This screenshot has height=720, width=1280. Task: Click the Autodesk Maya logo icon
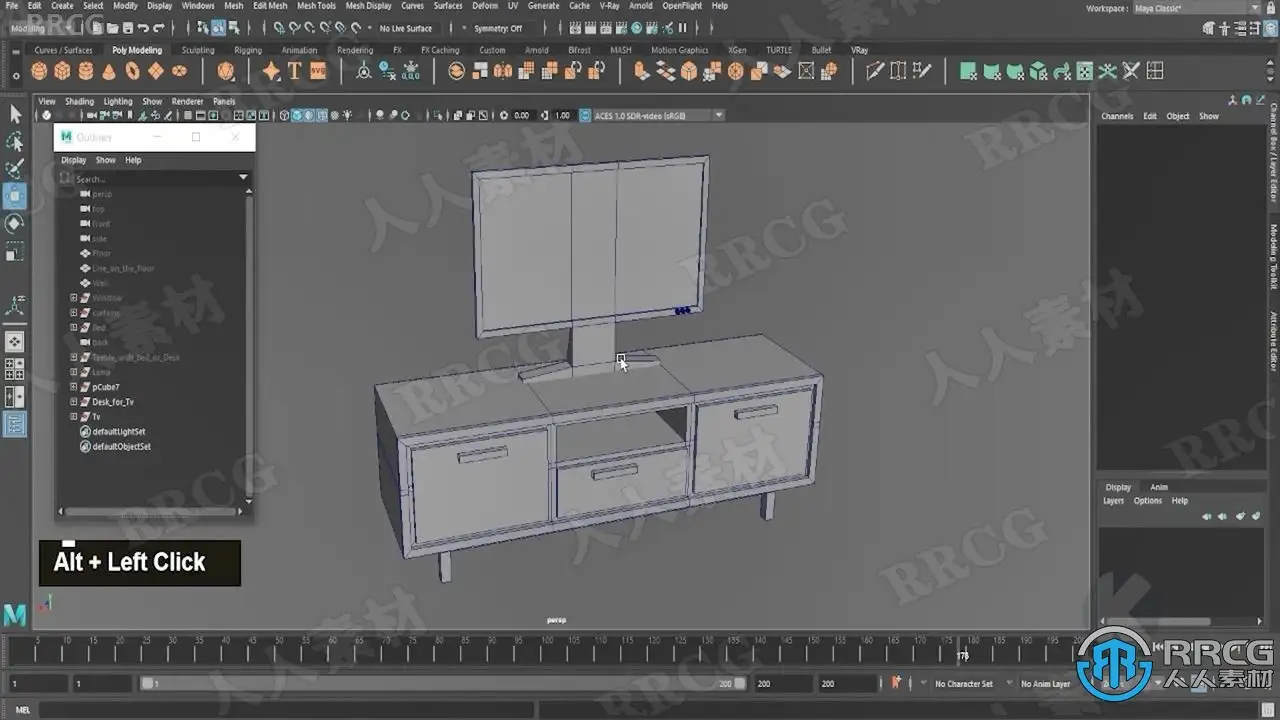pos(15,615)
